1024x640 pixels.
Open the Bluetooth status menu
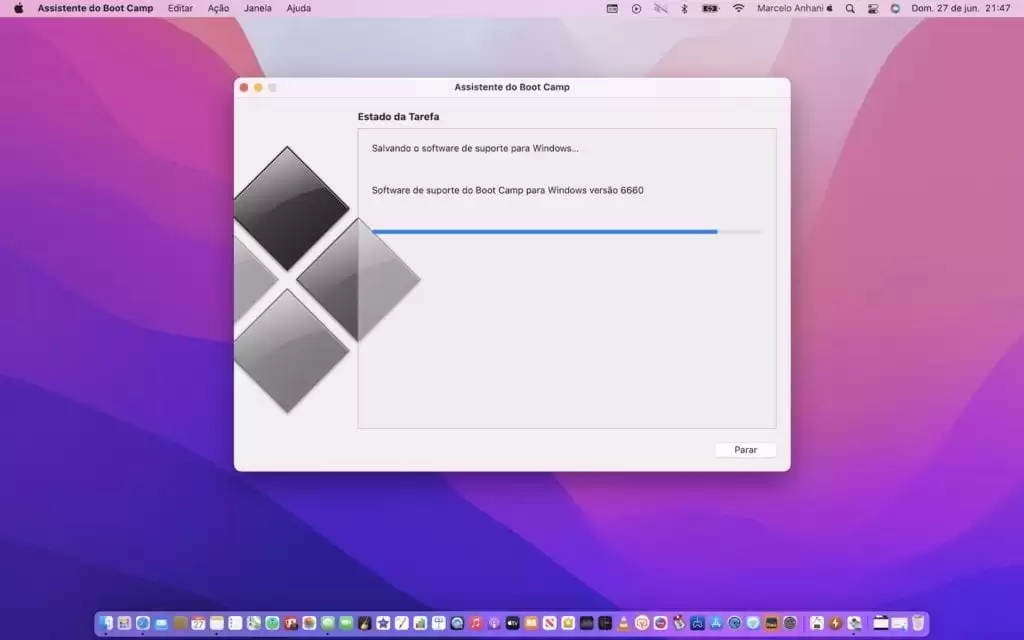click(684, 8)
